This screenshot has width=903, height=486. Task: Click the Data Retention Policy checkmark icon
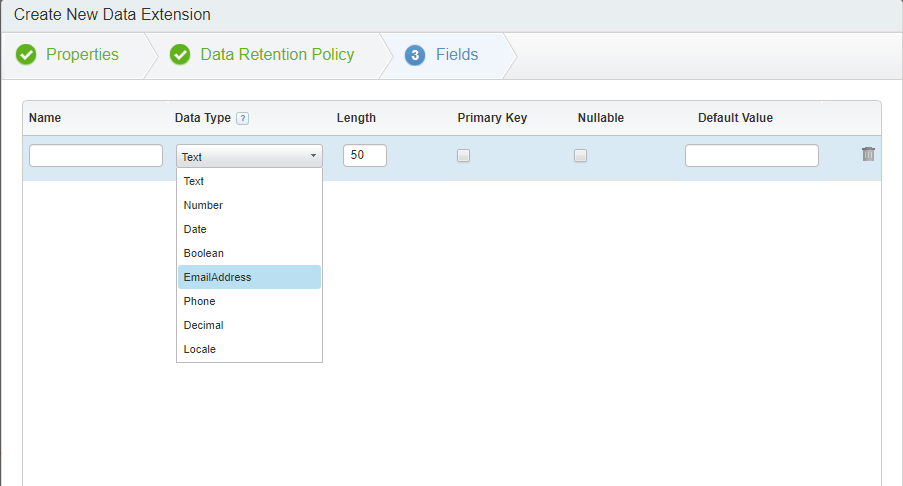(180, 55)
